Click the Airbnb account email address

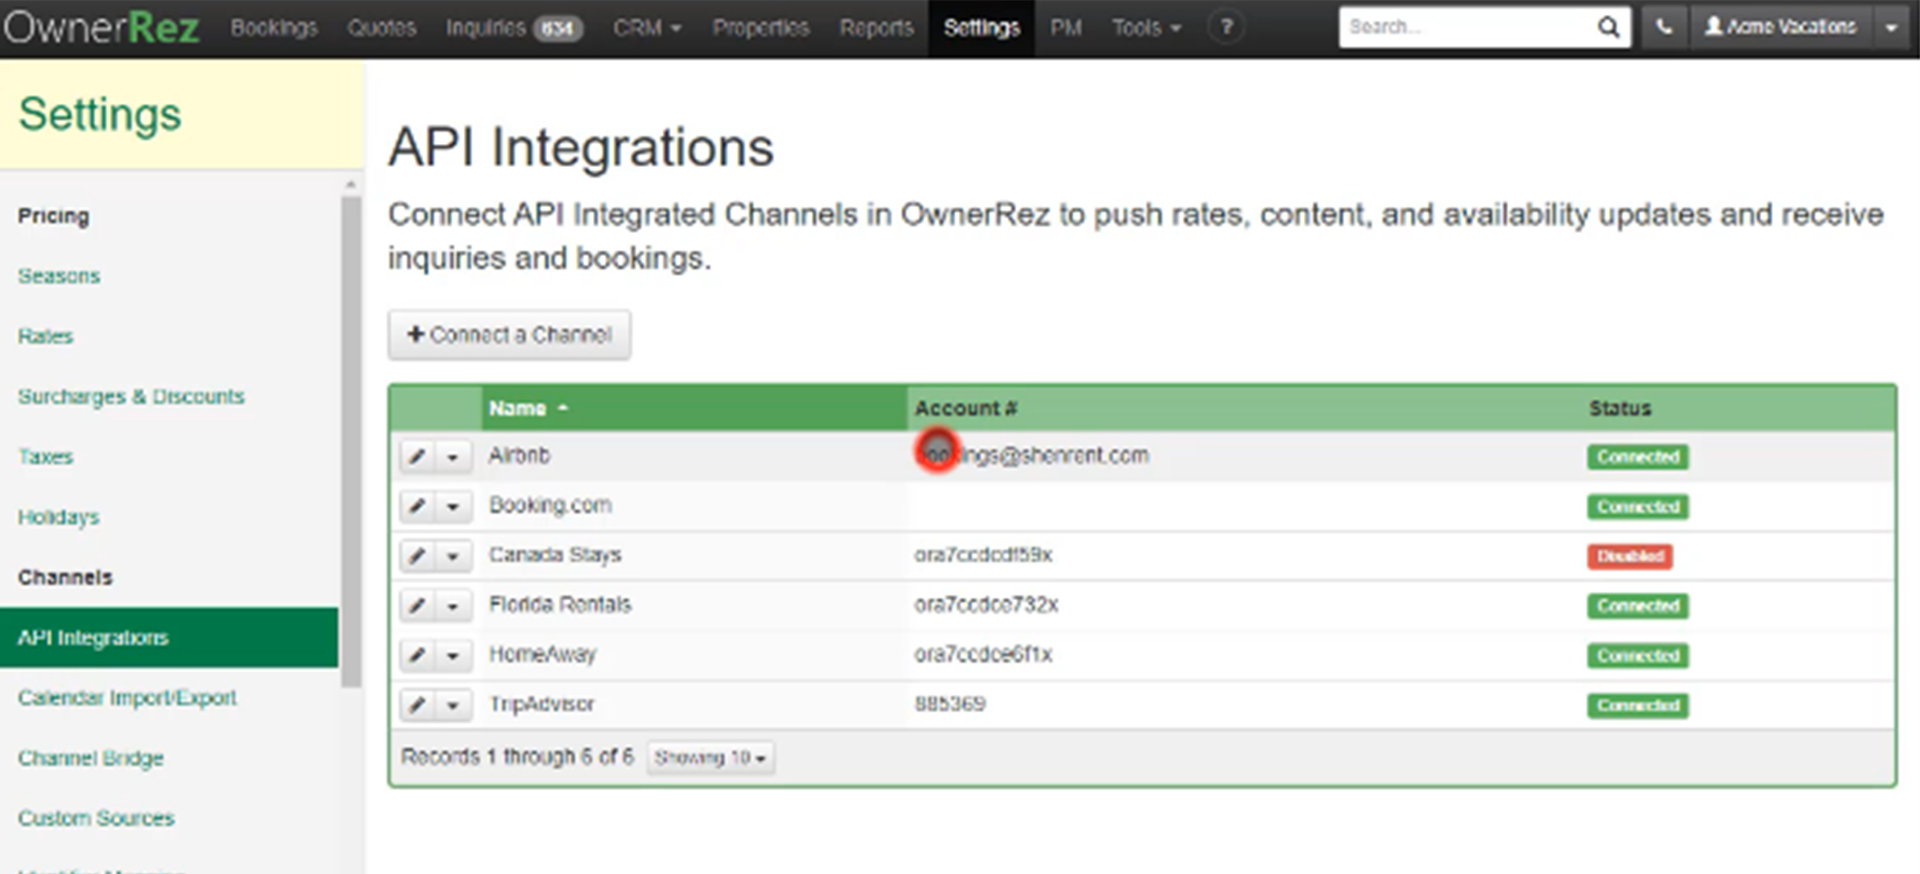click(1032, 456)
